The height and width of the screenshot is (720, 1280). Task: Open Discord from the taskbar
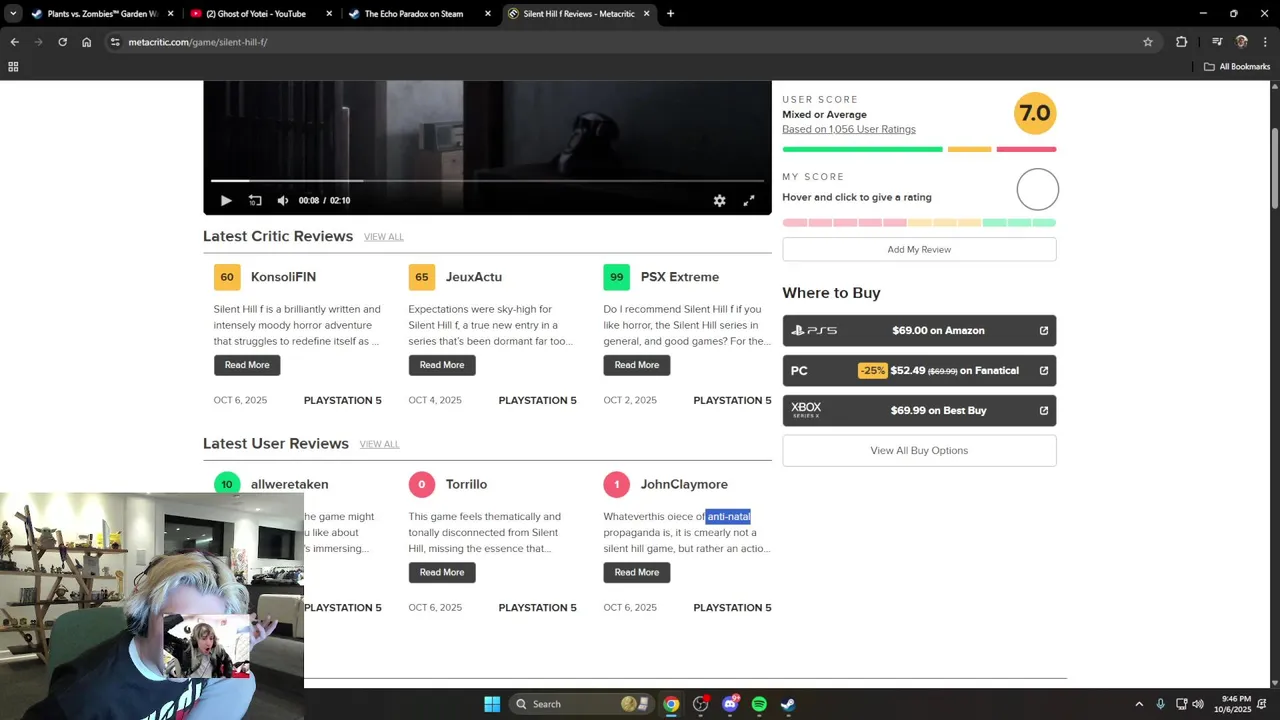point(730,704)
